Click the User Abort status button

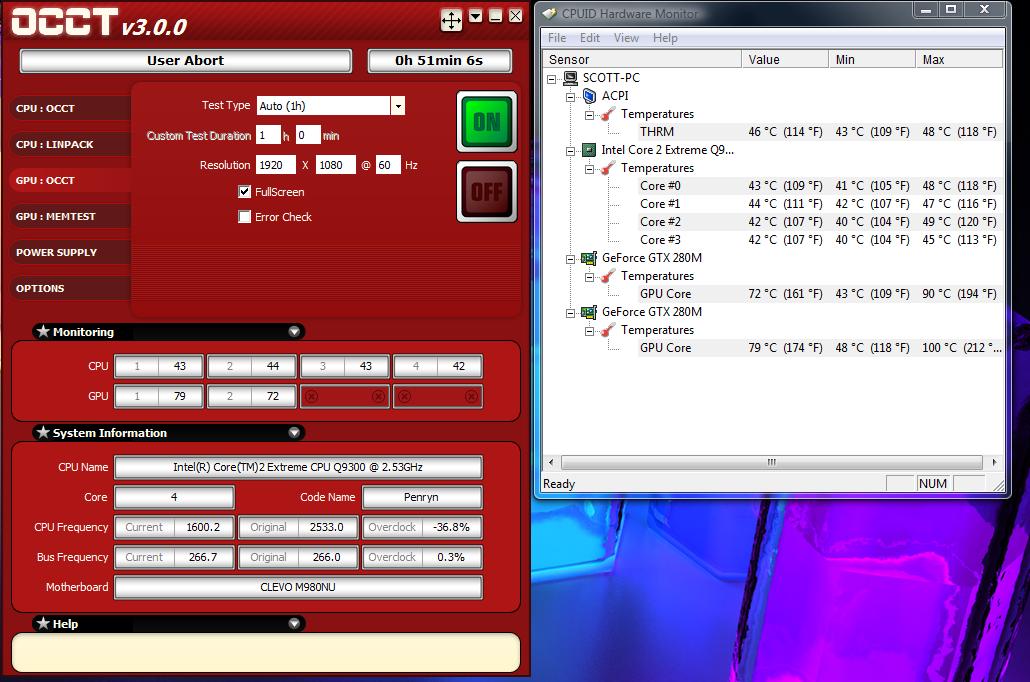[x=185, y=60]
